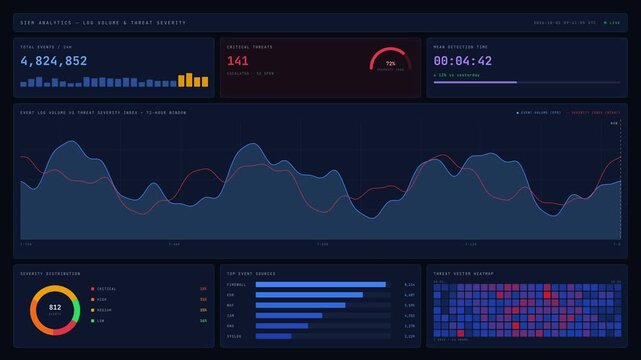Screen dimensions: 641x360
Task: Click the High severity legend swatch
Action: 92,300
